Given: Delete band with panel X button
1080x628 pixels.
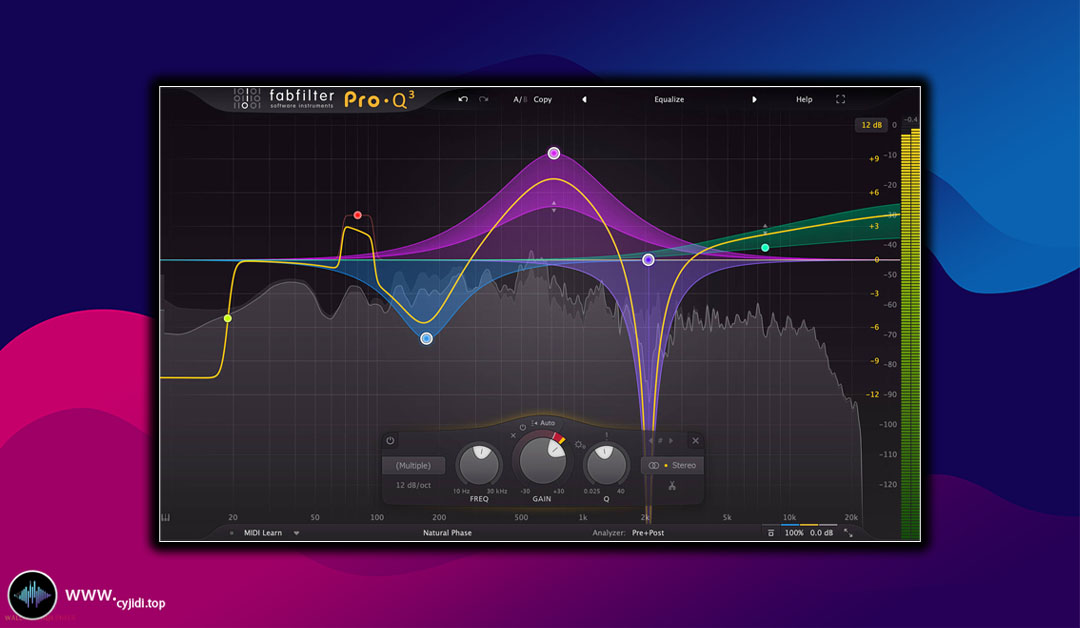Looking at the screenshot, I should coord(695,441).
